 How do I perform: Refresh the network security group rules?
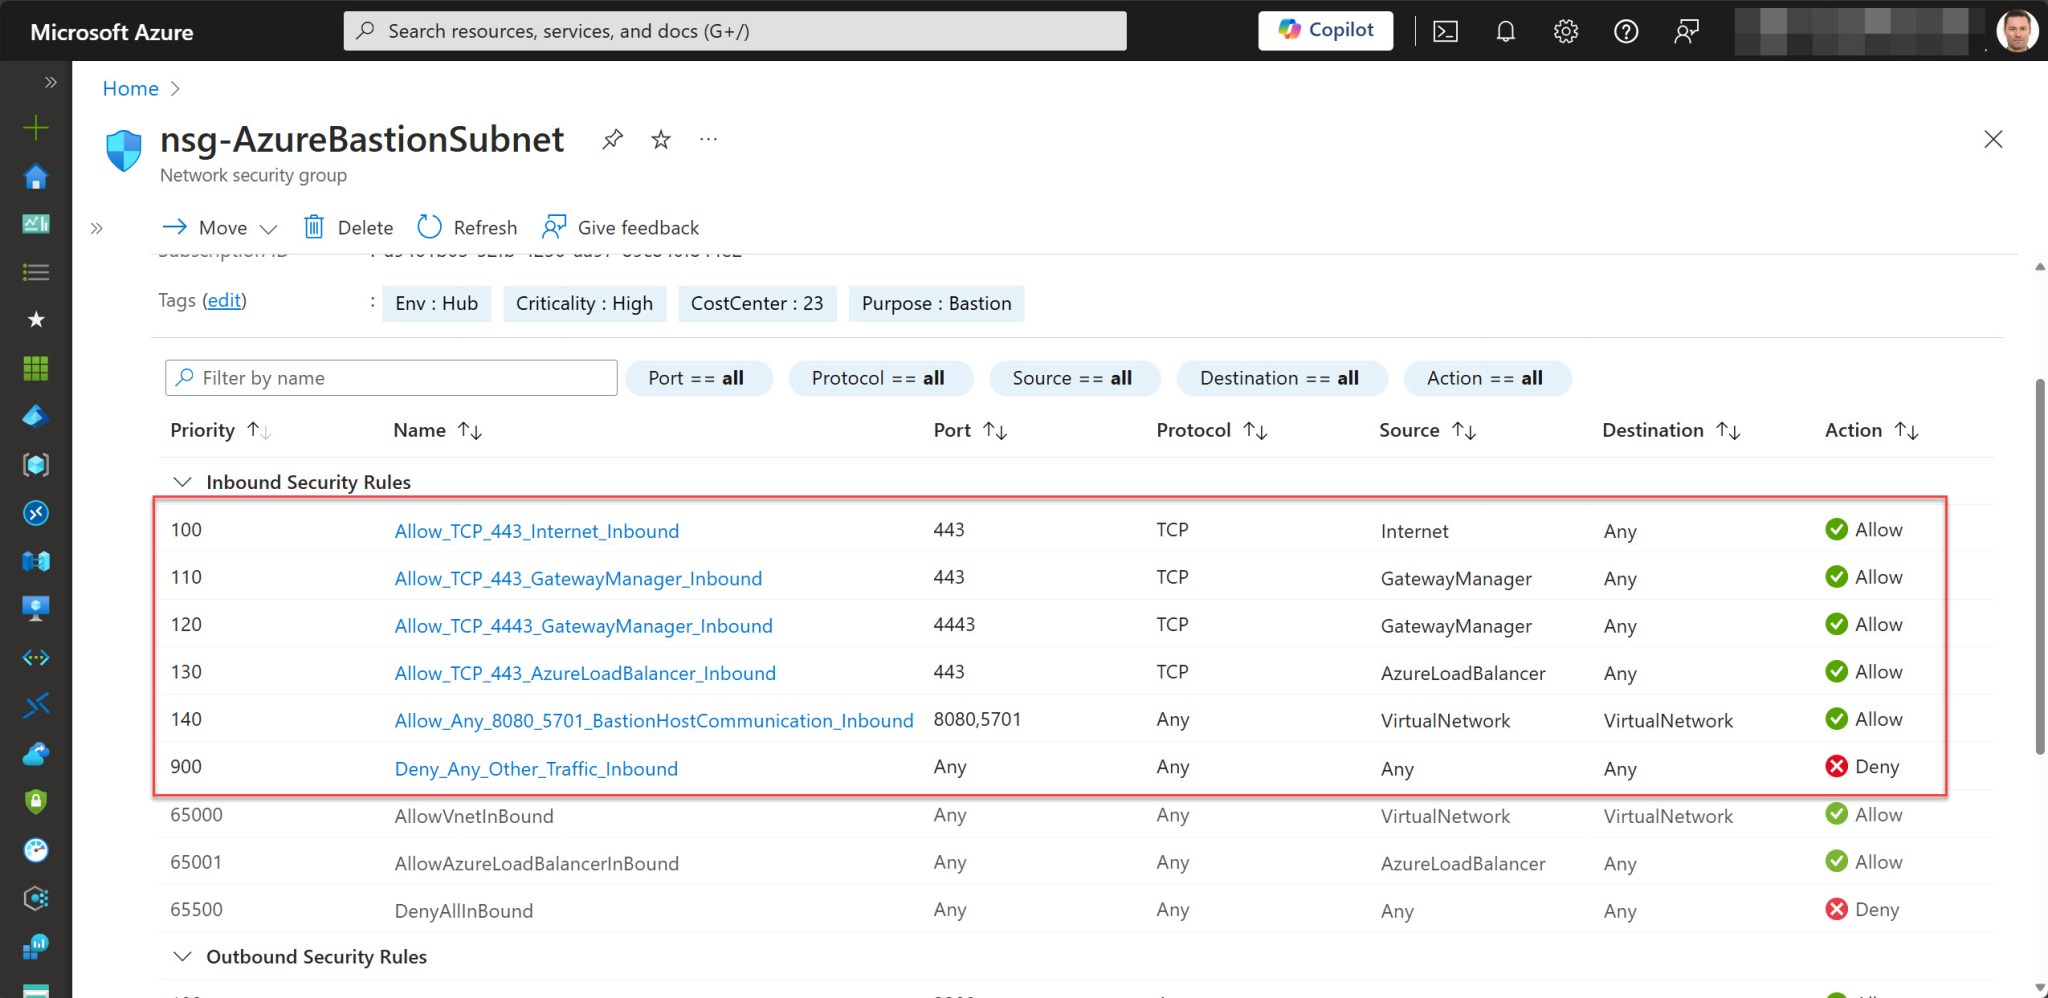point(467,227)
